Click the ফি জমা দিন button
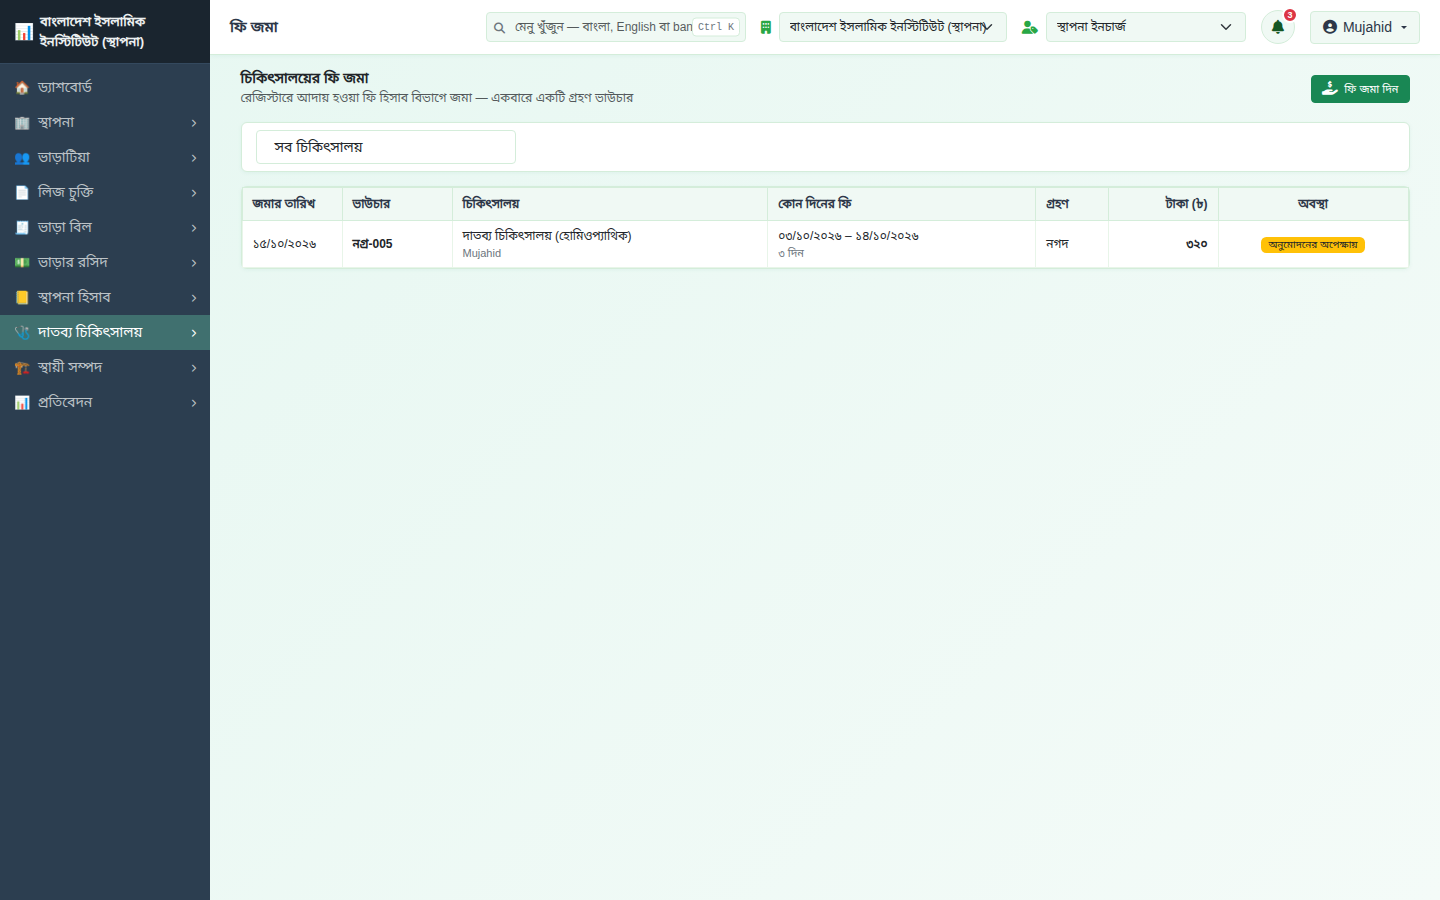The width and height of the screenshot is (1440, 900). pyautogui.click(x=1360, y=89)
